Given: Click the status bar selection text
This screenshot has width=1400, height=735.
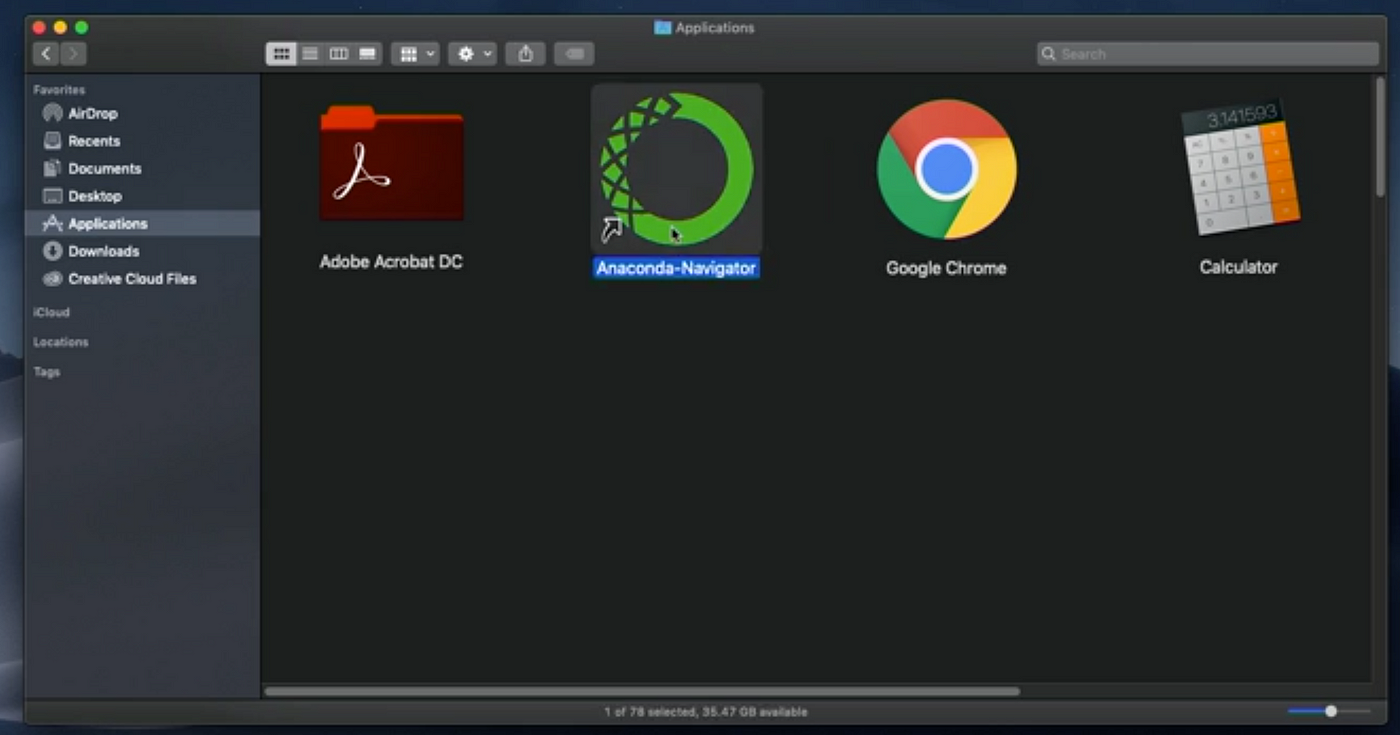Looking at the screenshot, I should (x=705, y=712).
